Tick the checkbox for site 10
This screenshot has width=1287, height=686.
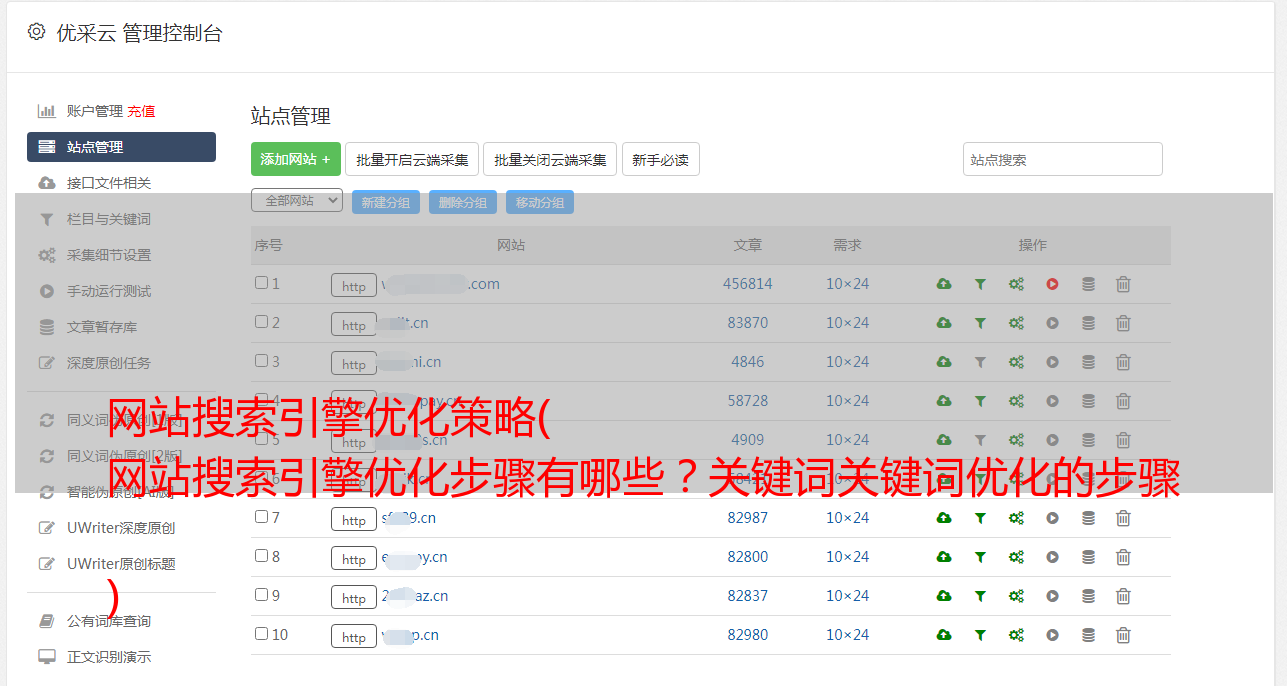click(261, 634)
